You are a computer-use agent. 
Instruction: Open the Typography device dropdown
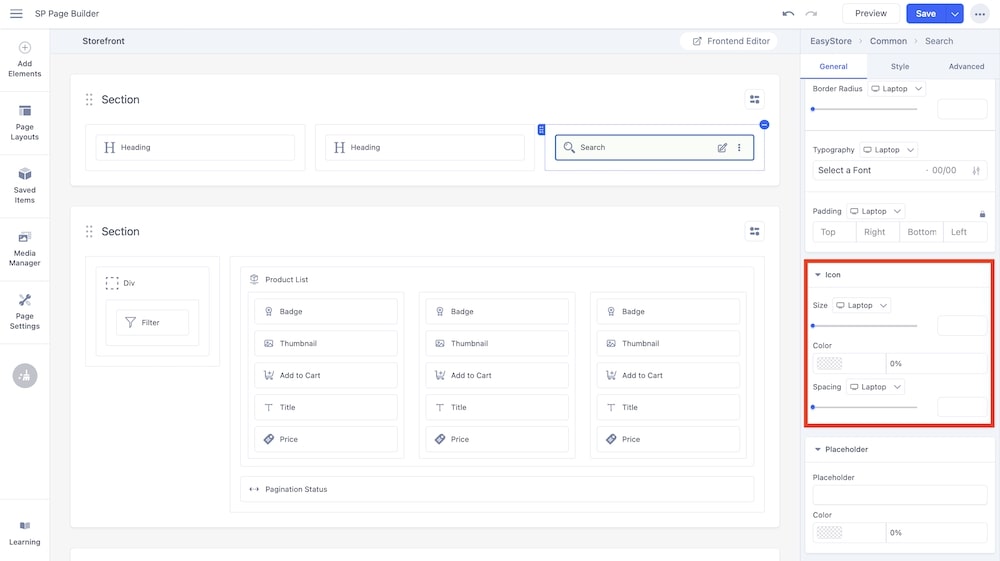(889, 150)
